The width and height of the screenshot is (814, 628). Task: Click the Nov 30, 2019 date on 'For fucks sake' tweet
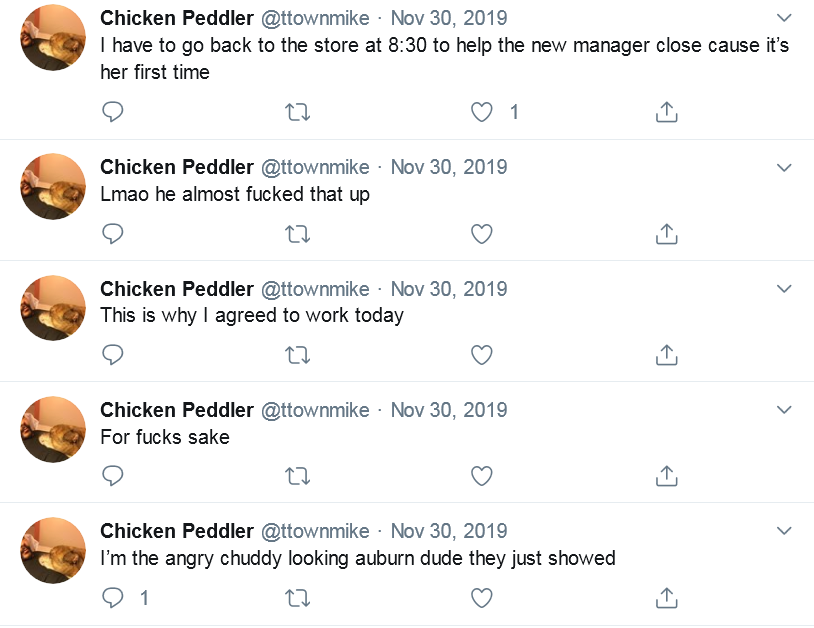(449, 410)
